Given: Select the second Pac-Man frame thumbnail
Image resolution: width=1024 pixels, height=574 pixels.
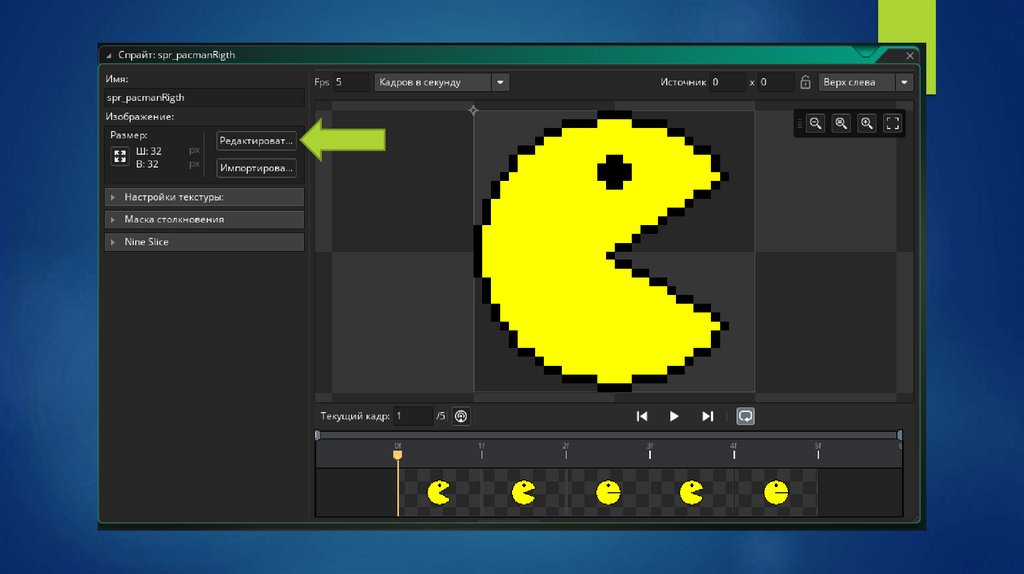Looking at the screenshot, I should 523,492.
